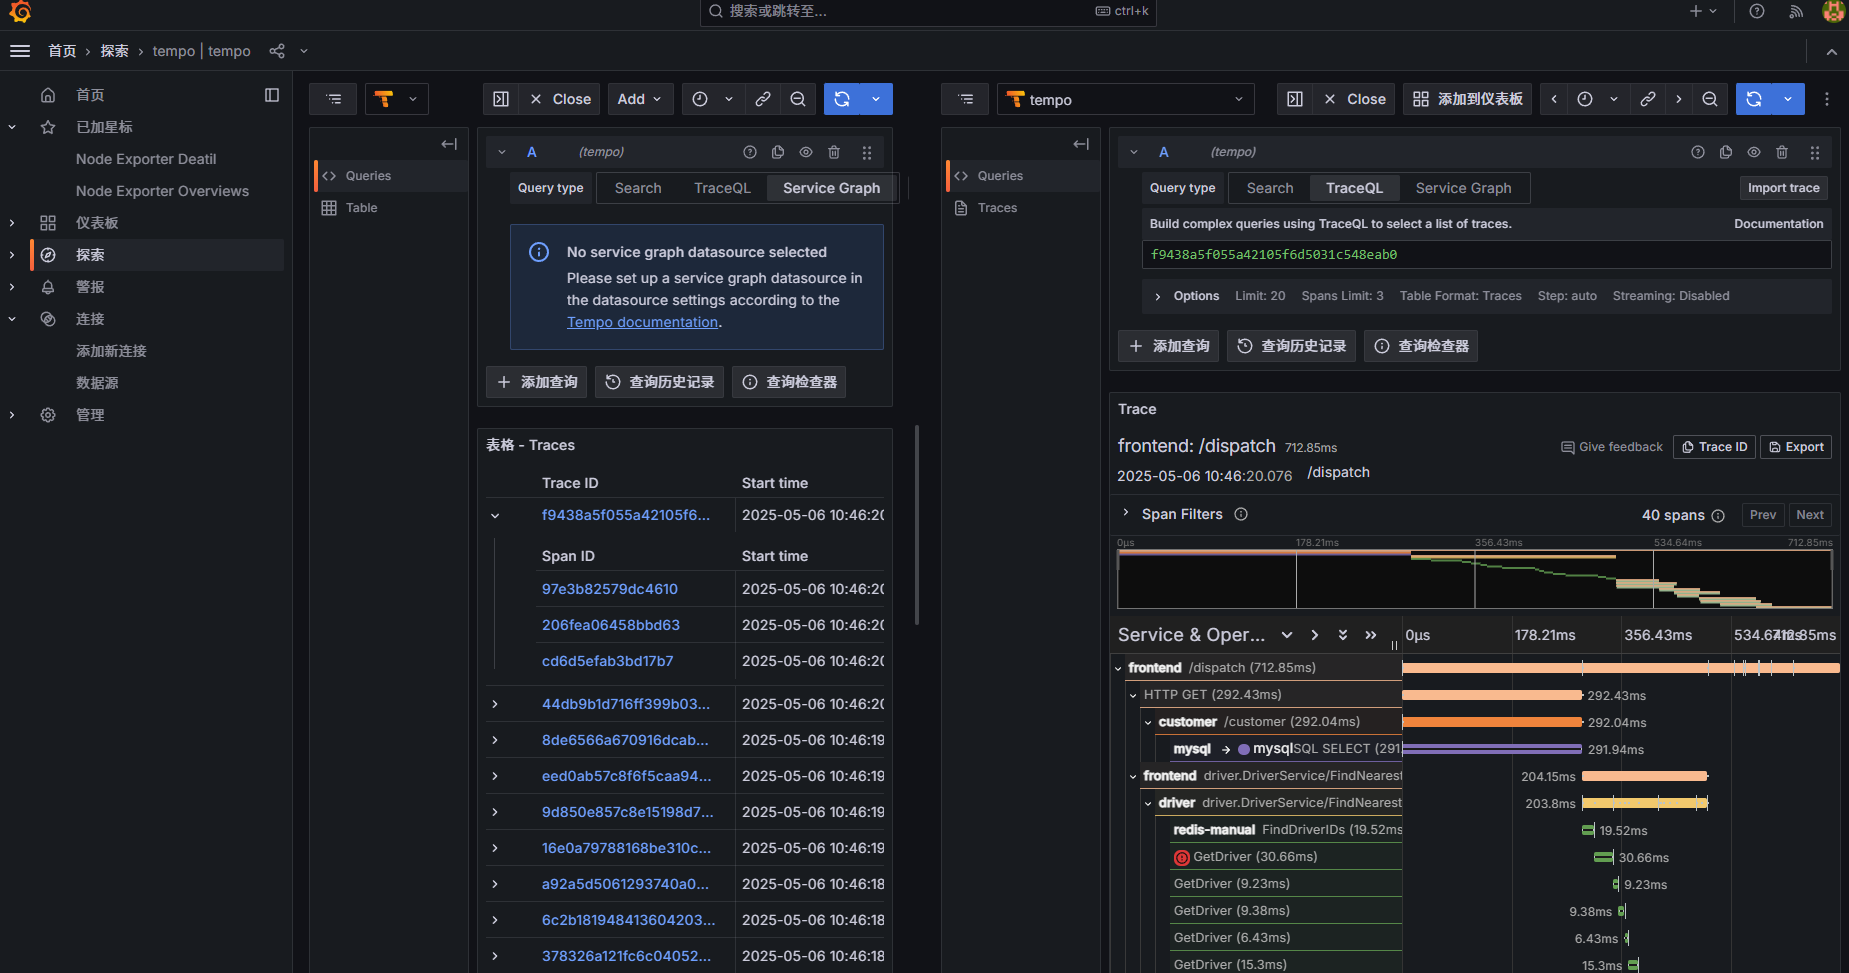Select Service Graph type in right pane
This screenshot has width=1849, height=973.
click(1464, 188)
